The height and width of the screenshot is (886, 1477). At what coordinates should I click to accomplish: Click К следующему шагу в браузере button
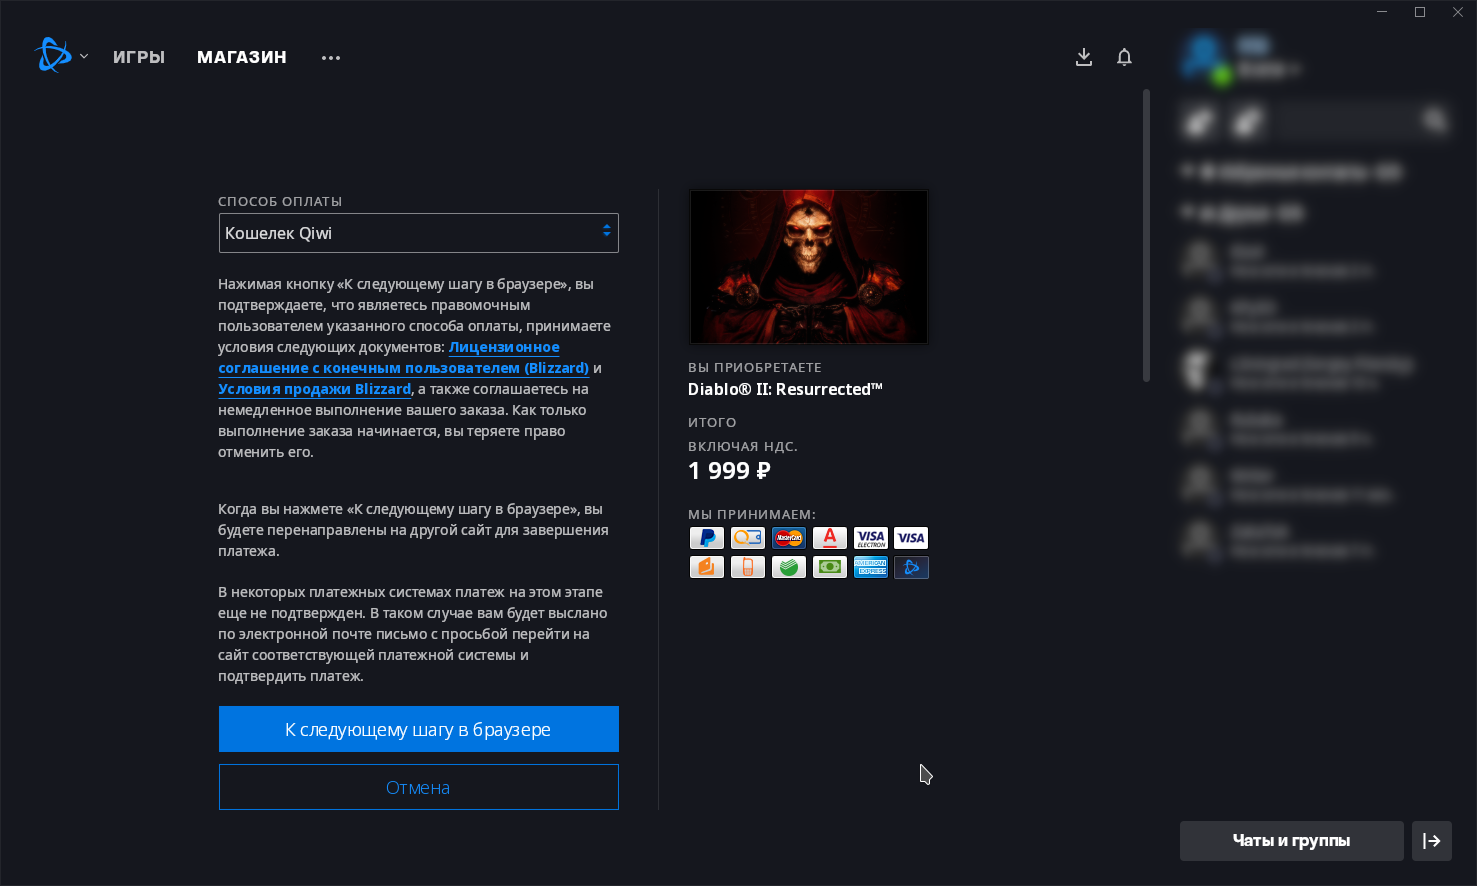tap(419, 729)
